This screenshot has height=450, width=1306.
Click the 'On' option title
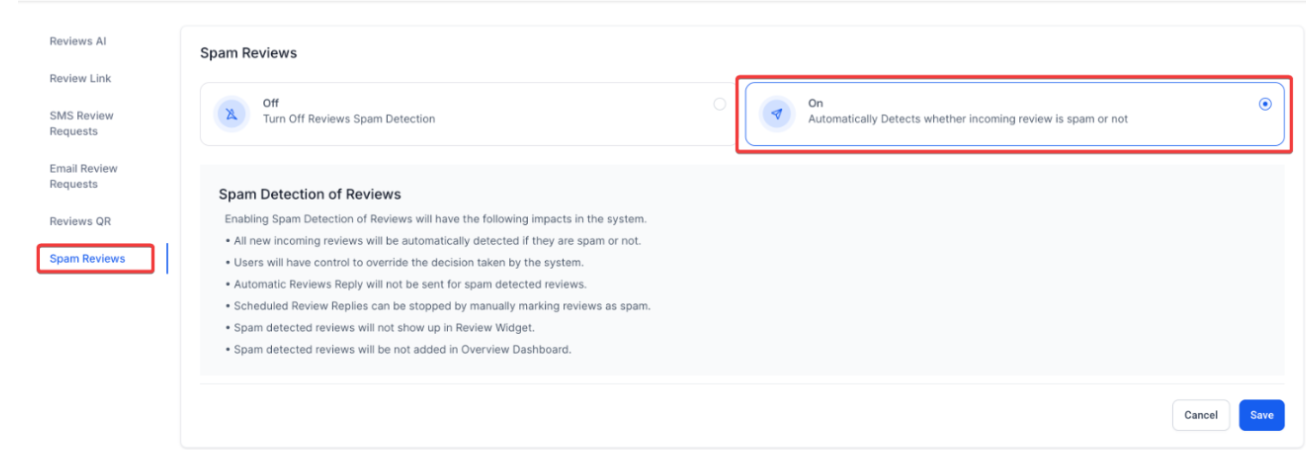815,103
